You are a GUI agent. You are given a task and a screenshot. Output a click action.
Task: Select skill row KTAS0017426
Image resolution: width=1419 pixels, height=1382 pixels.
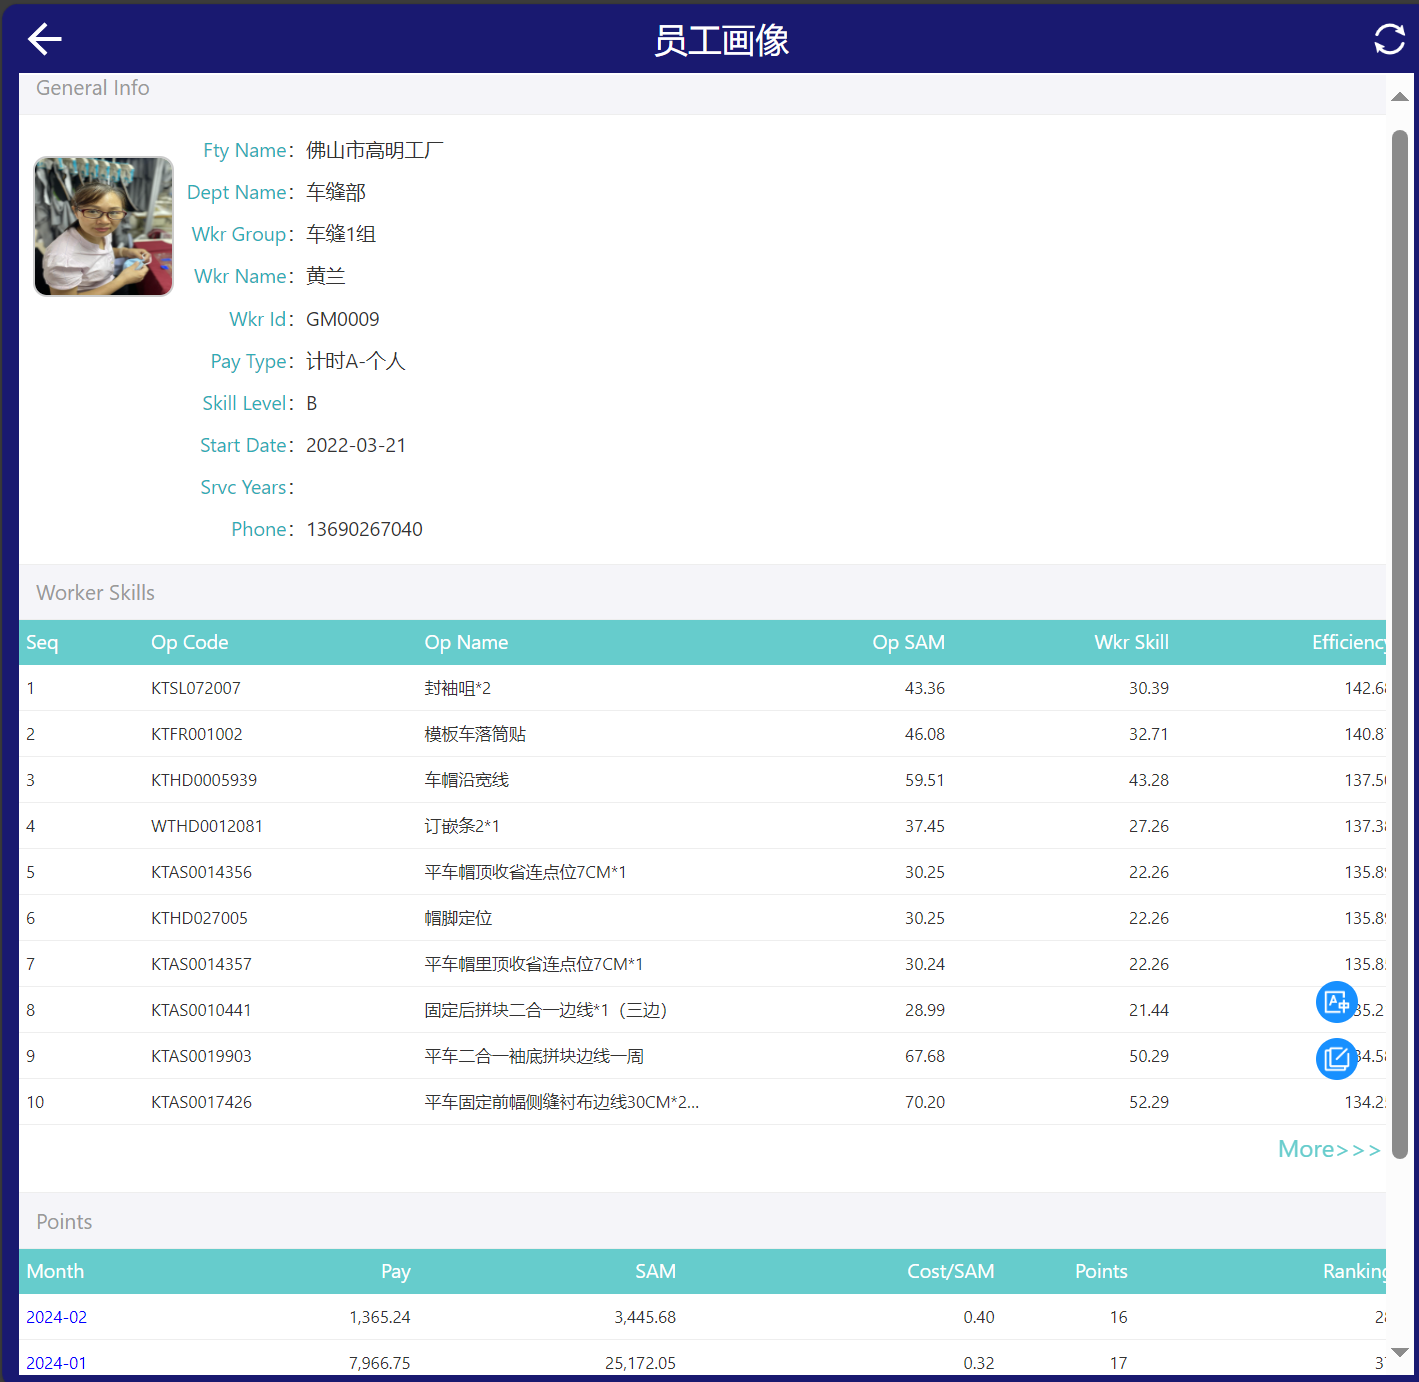(x=201, y=1102)
